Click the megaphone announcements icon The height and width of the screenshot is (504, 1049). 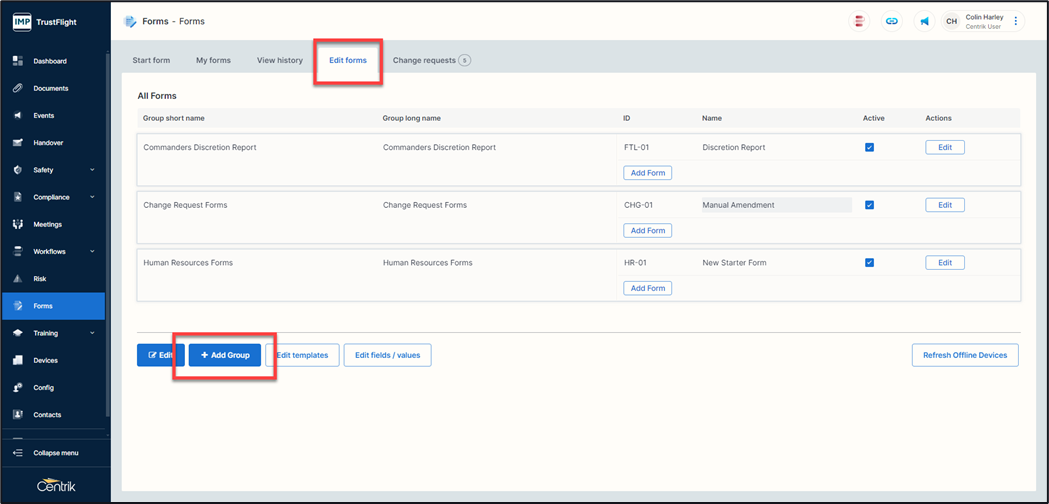[x=924, y=21]
